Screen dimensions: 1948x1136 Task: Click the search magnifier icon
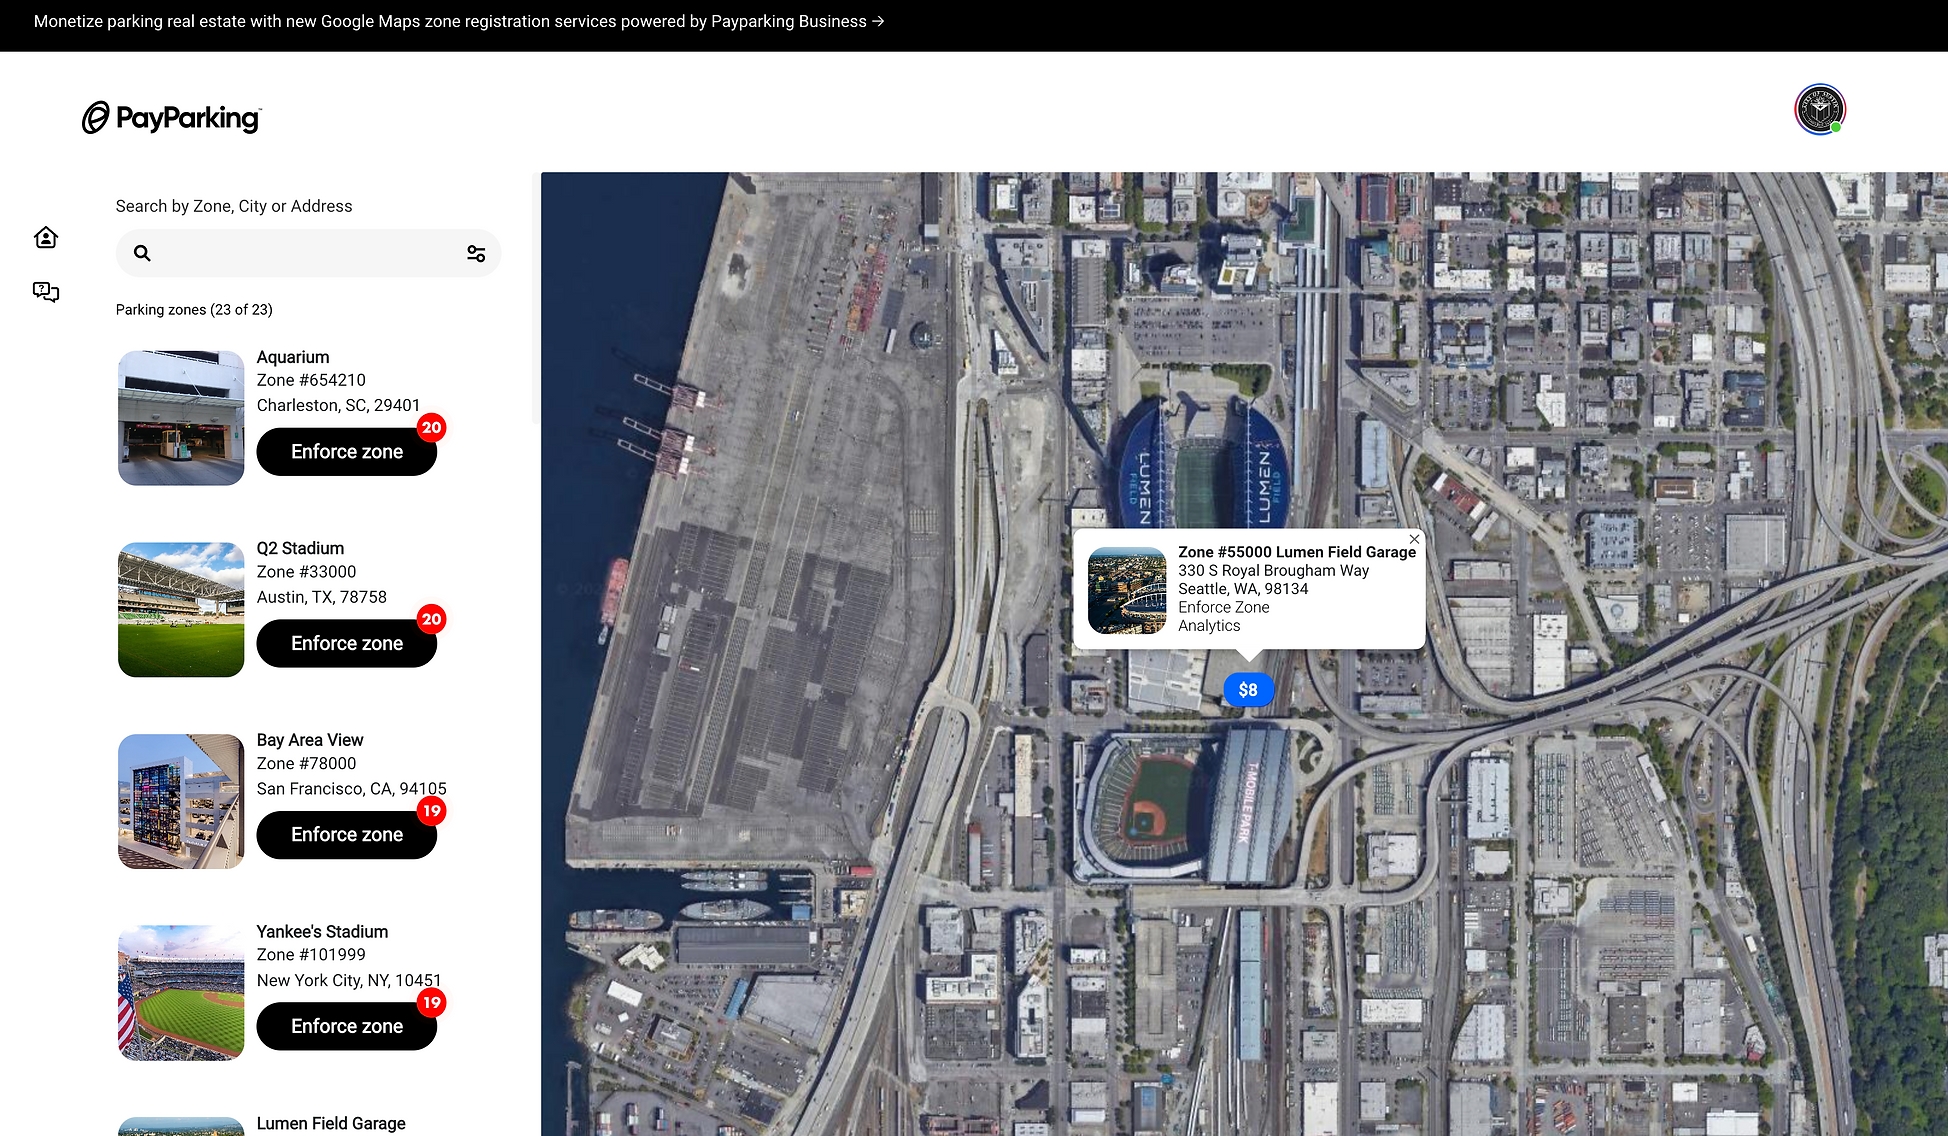(142, 253)
